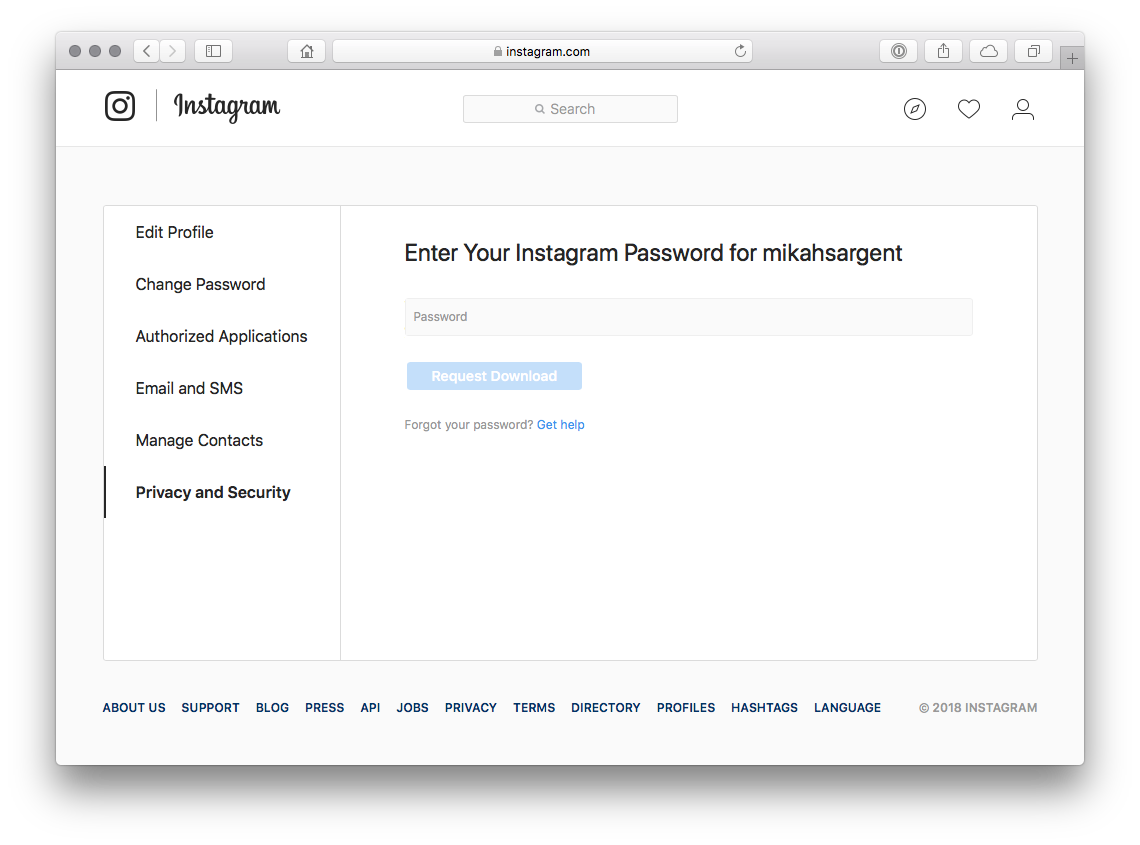Open a new Safari tab
This screenshot has height=845, width=1140.
click(1072, 58)
